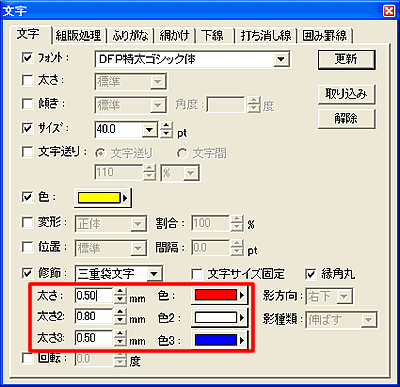Click the 太さ input field showing 0.50
The width and height of the screenshot is (400, 387).
(94, 296)
